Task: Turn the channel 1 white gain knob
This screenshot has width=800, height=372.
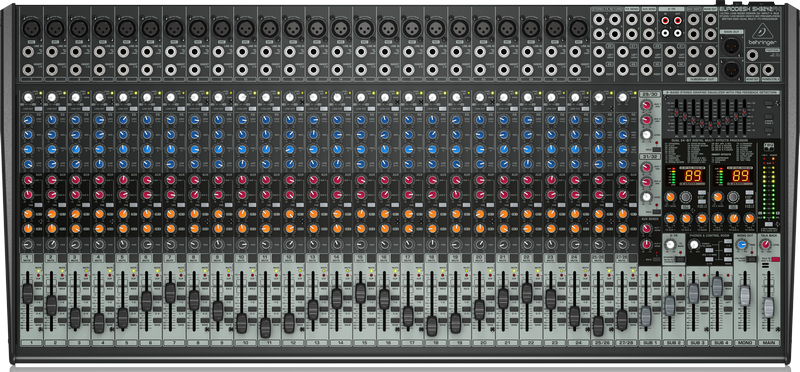Action: click(x=28, y=97)
